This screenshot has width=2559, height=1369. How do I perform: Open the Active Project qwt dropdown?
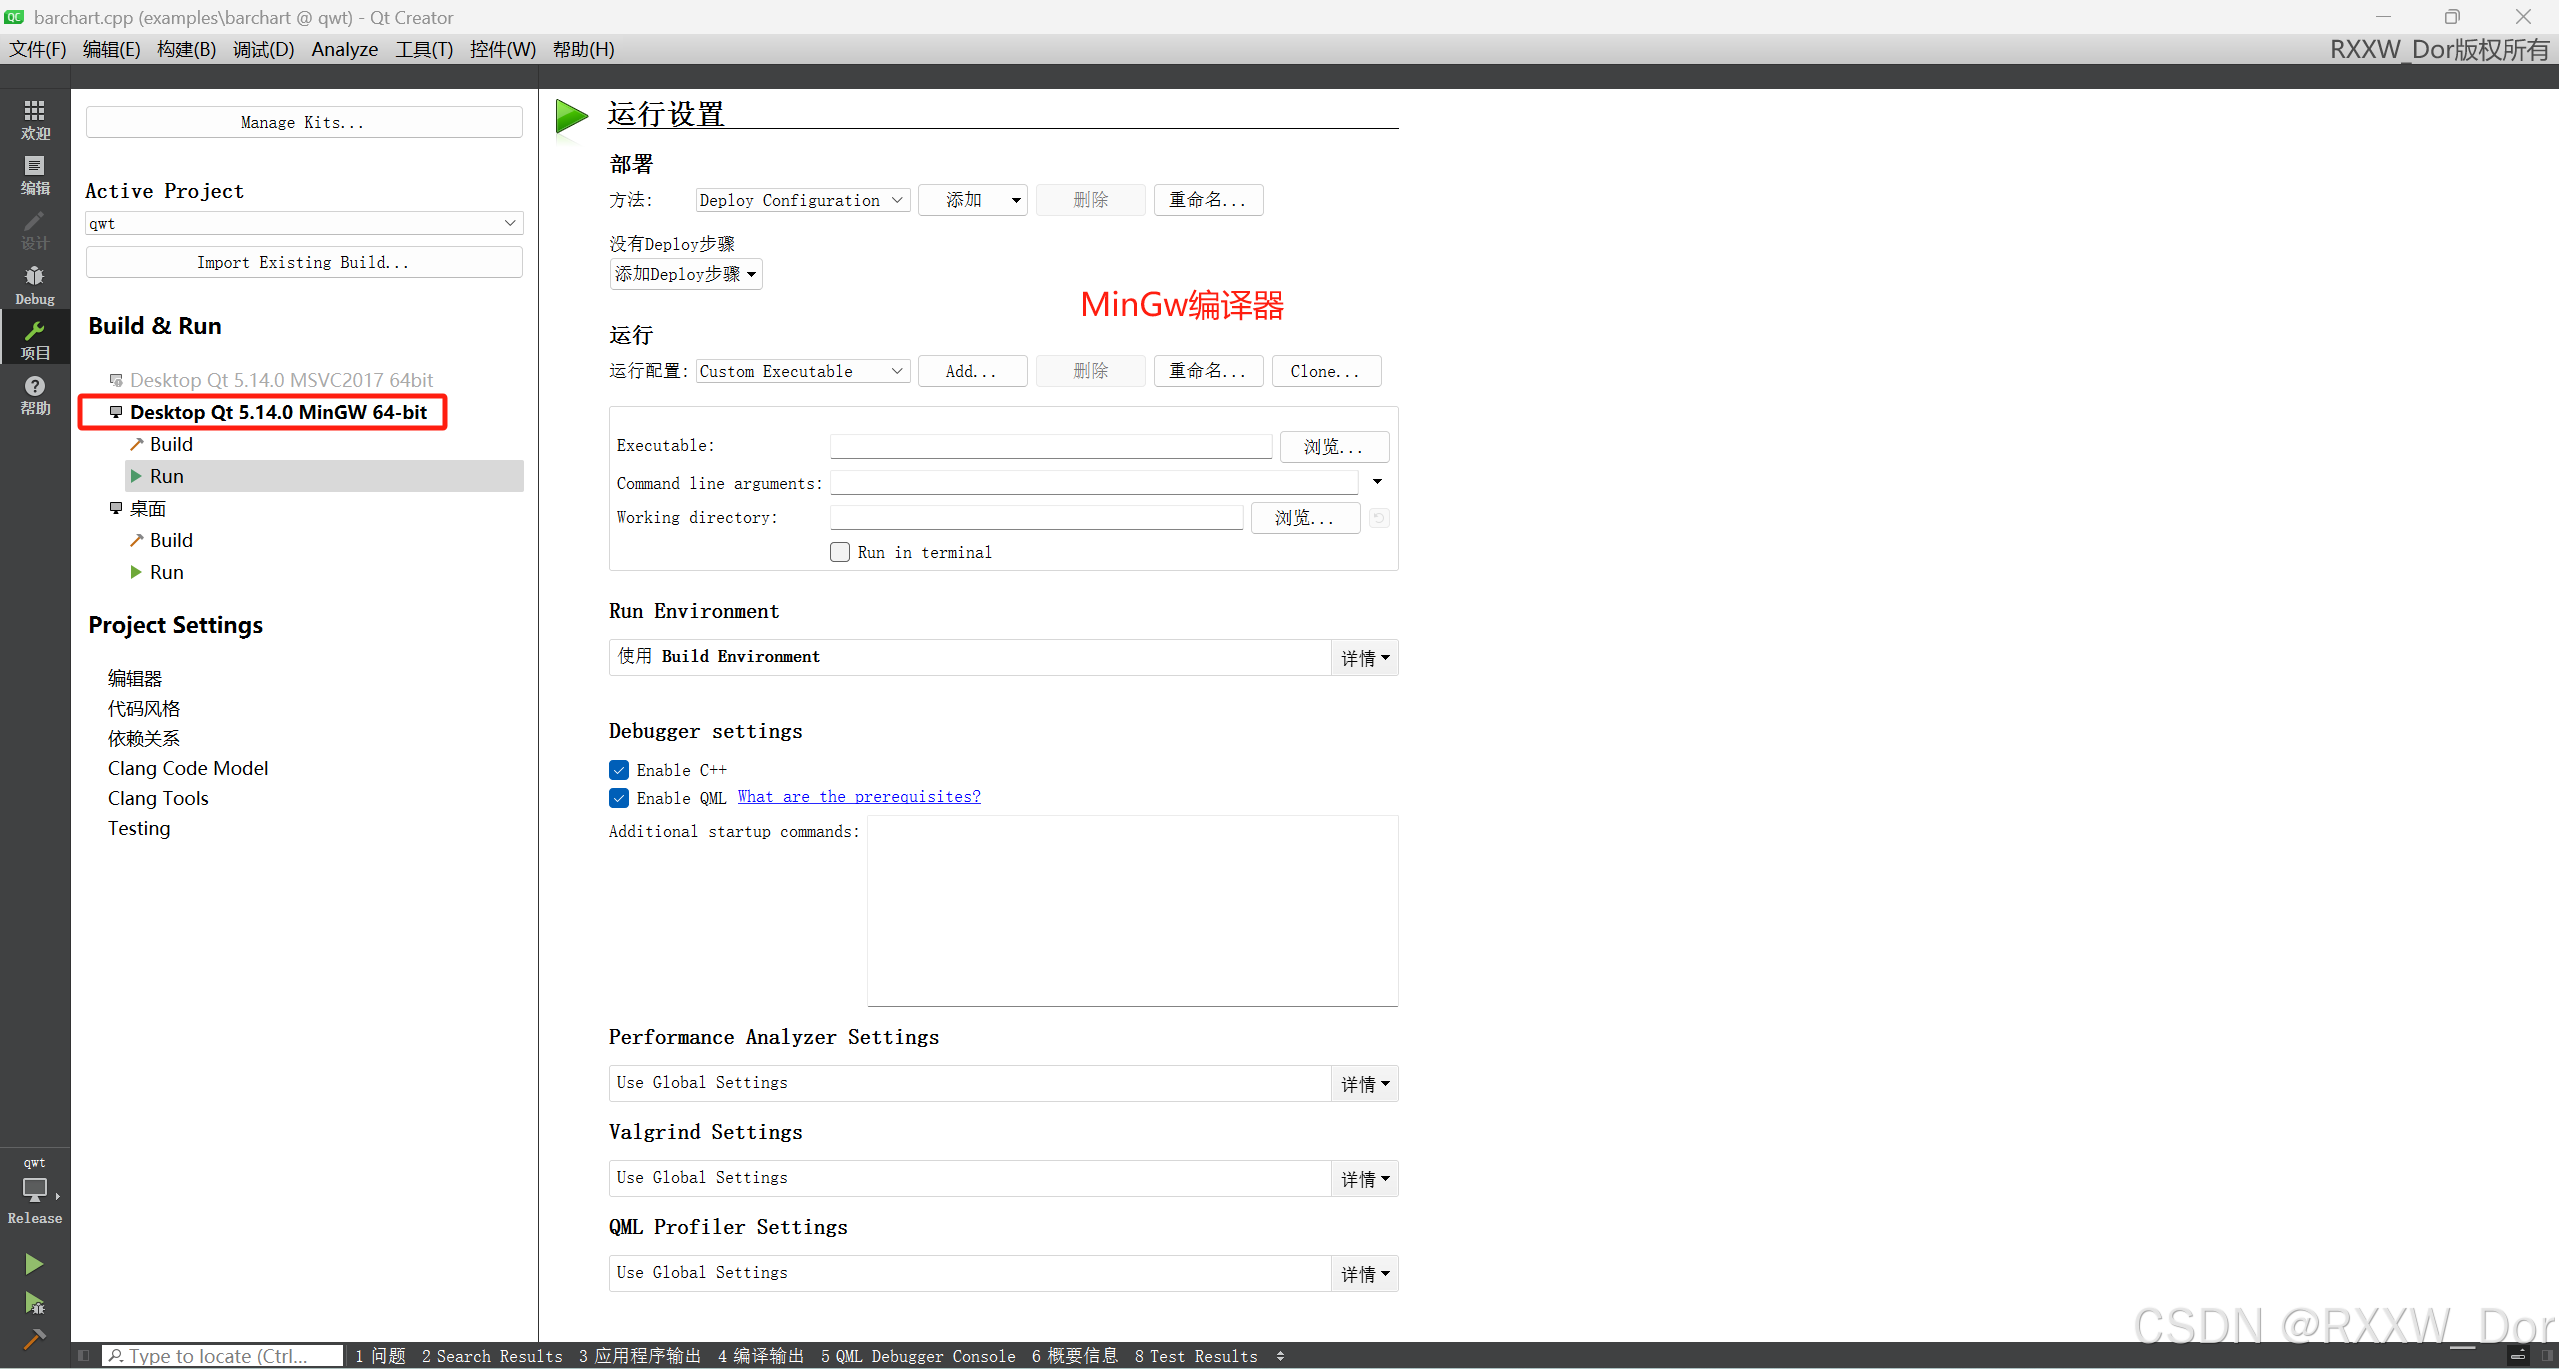click(303, 223)
